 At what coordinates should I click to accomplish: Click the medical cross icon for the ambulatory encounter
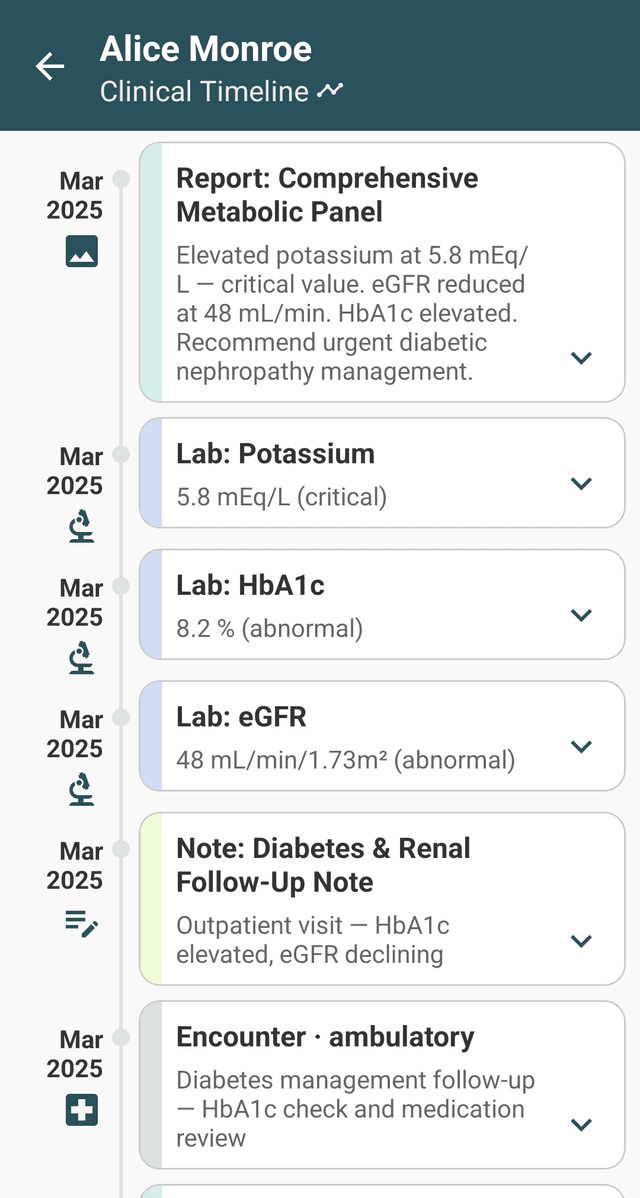pyautogui.click(x=81, y=1109)
